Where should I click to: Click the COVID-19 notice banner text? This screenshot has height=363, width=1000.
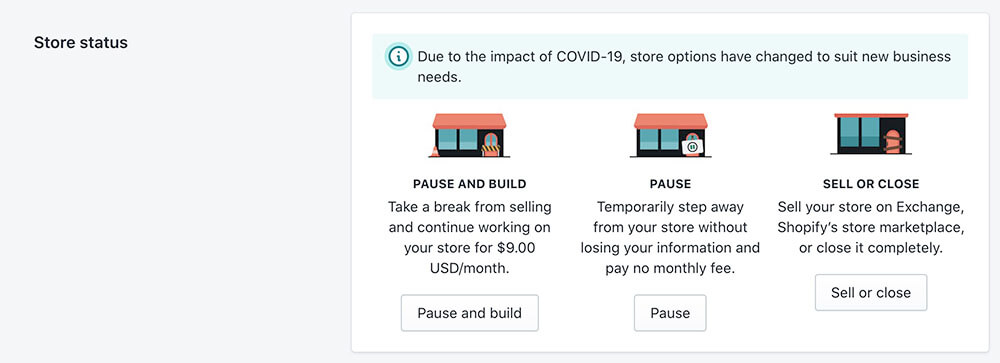(x=684, y=66)
